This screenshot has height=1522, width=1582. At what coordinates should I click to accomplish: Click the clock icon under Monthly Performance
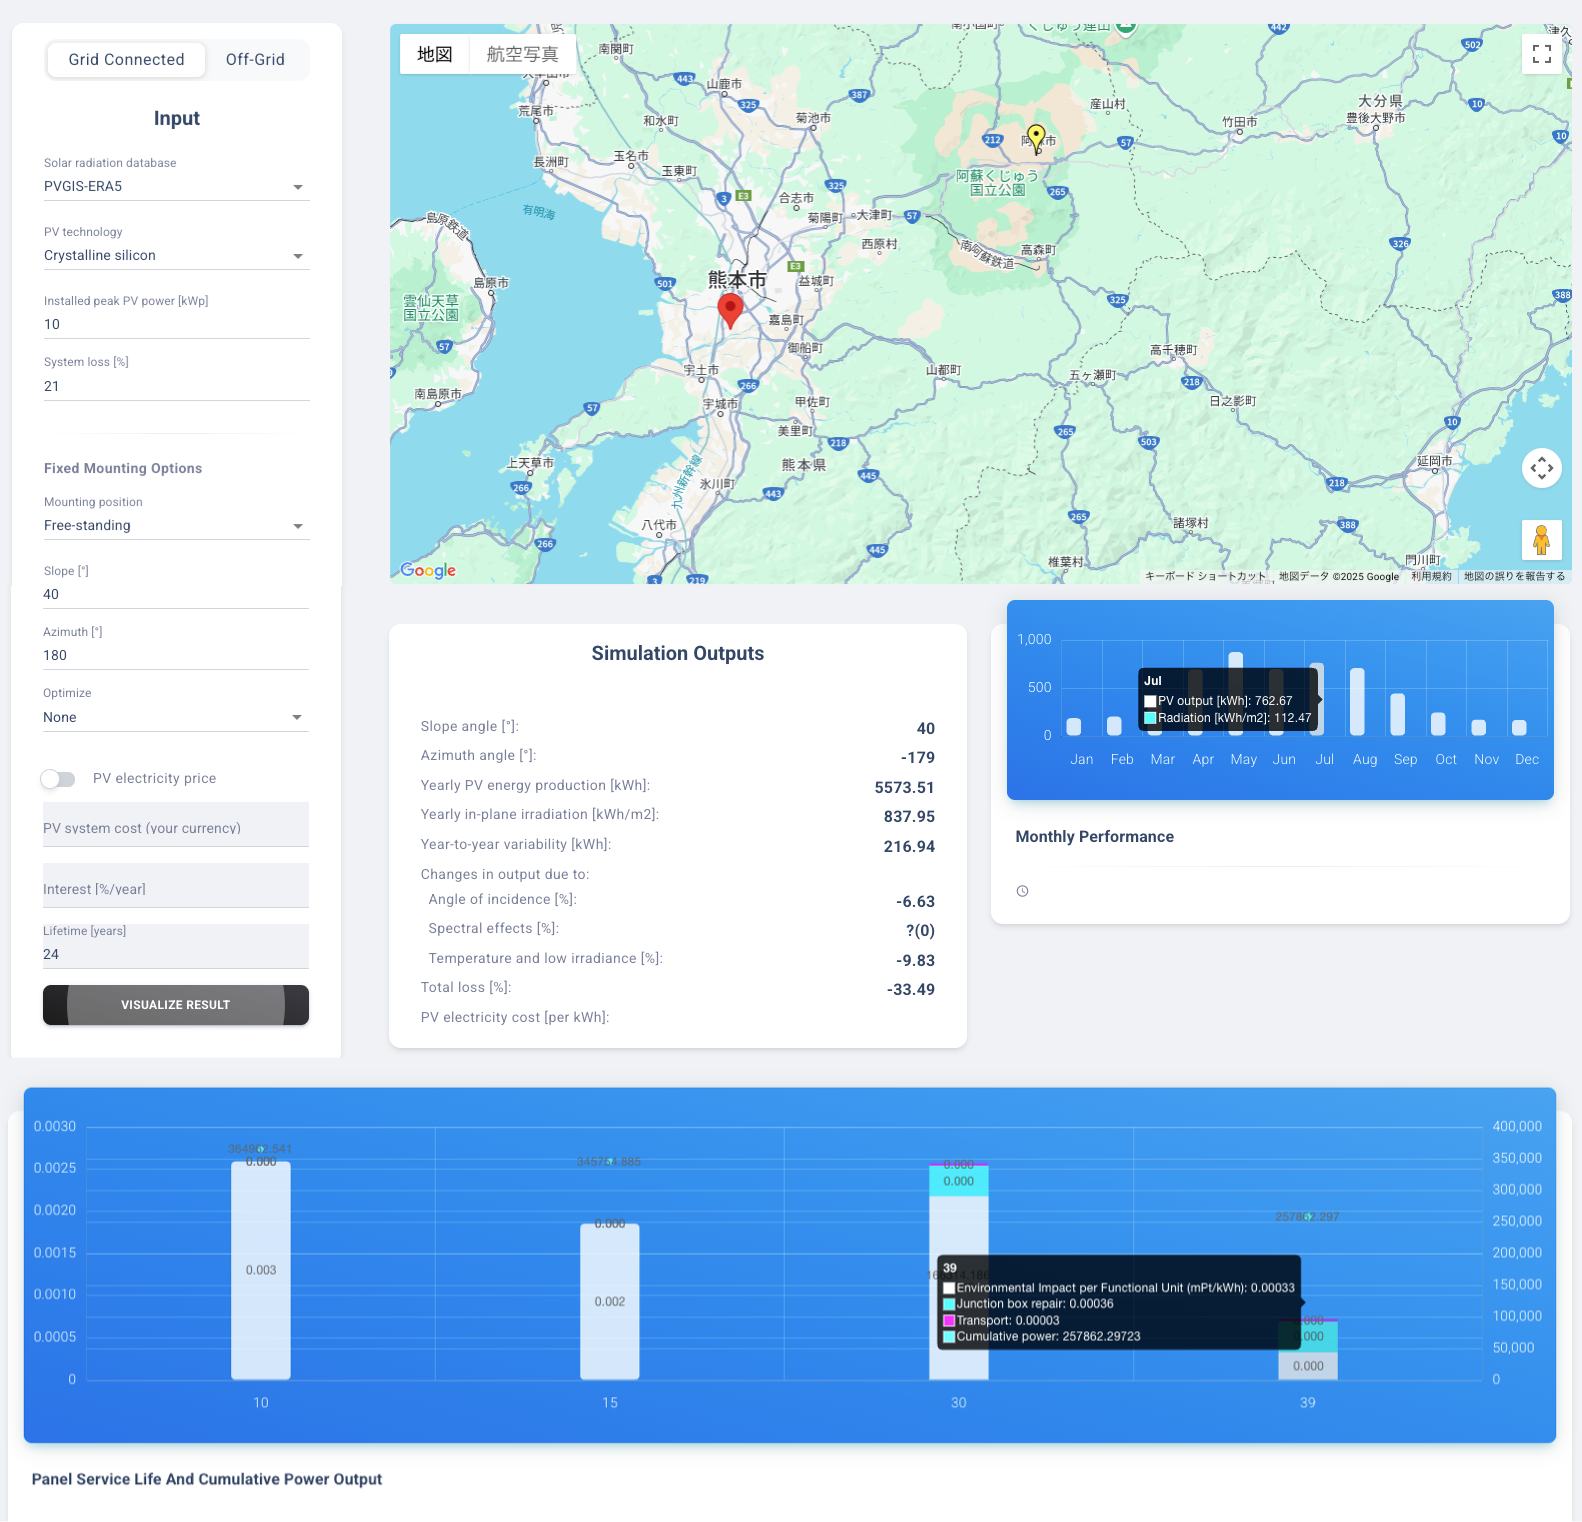1022,891
